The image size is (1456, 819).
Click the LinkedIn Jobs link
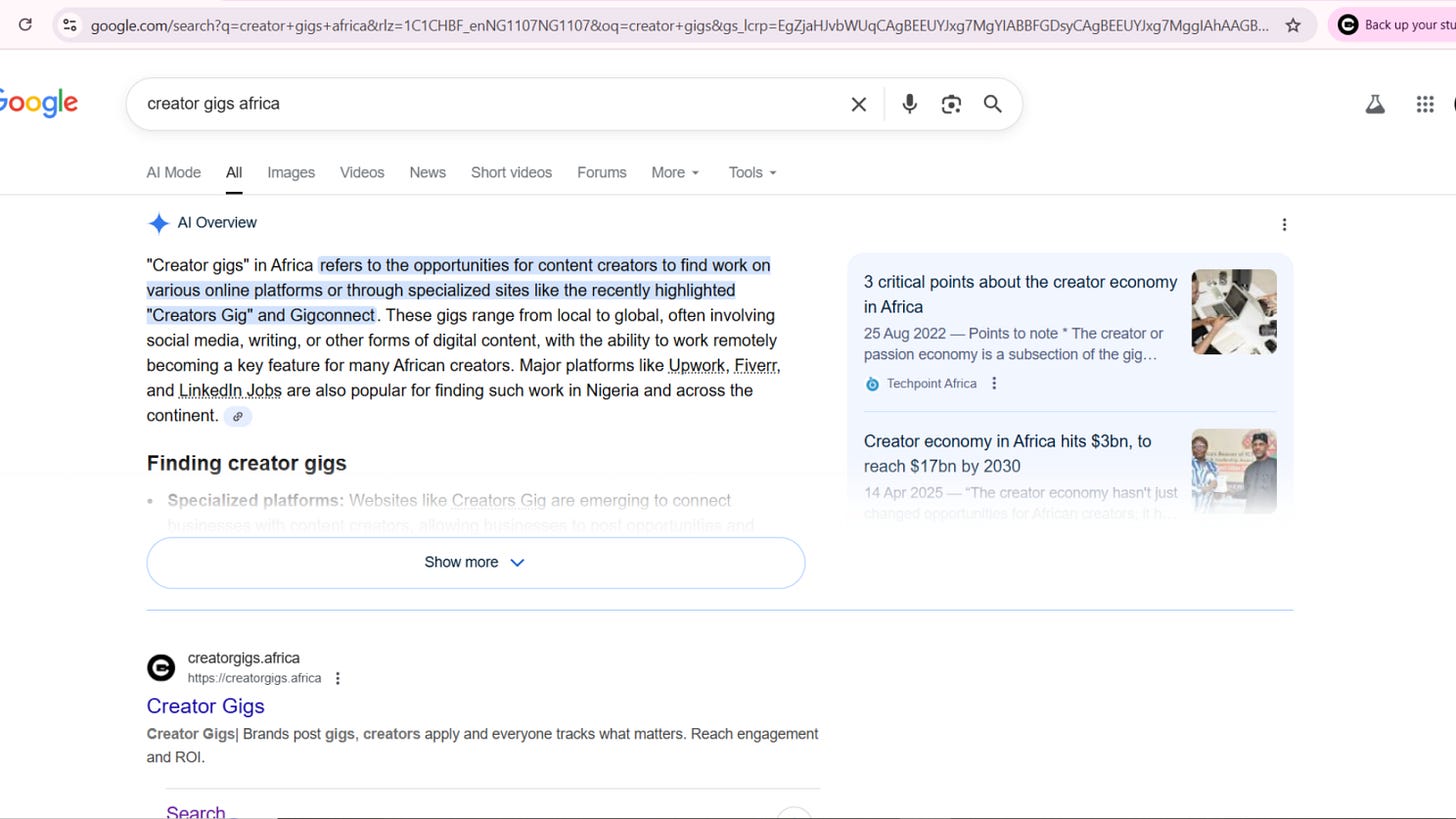coord(230,390)
